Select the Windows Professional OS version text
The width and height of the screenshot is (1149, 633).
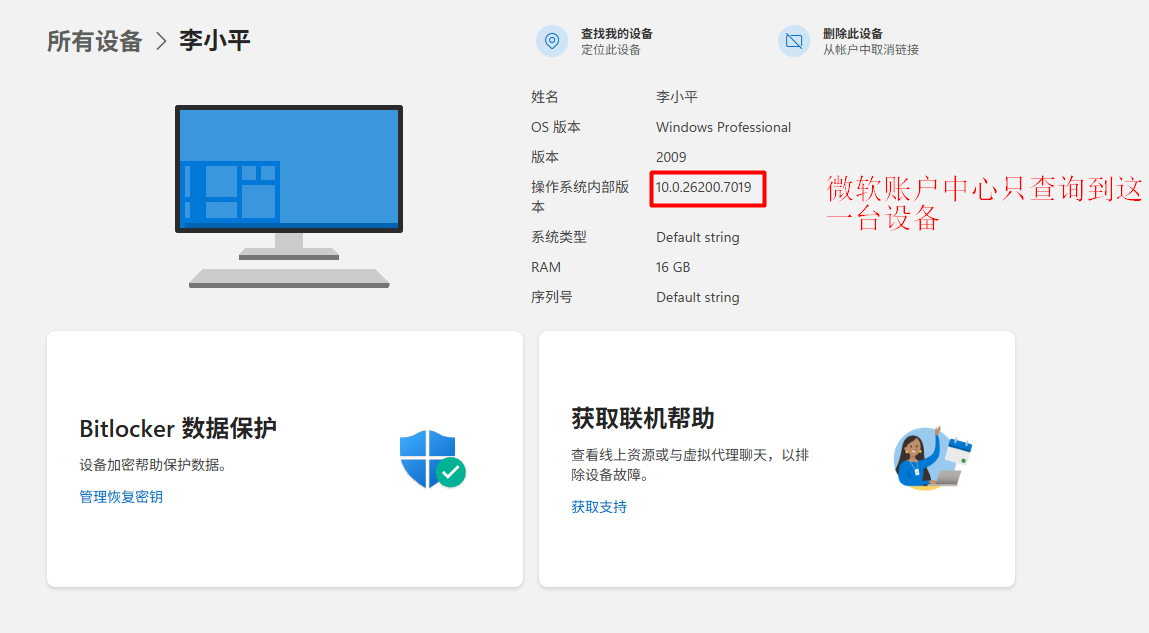pos(723,127)
